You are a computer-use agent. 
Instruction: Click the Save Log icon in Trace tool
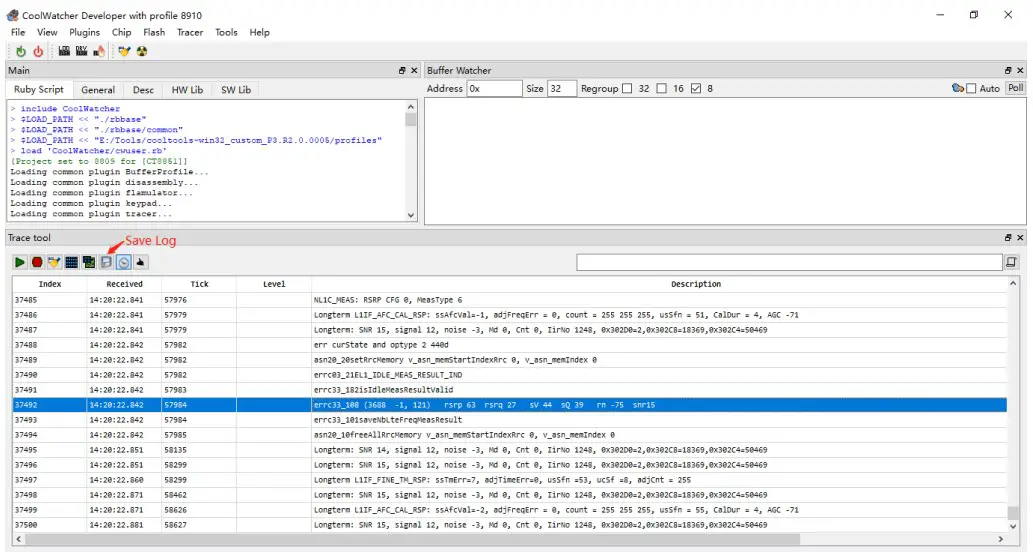click(x=106, y=262)
